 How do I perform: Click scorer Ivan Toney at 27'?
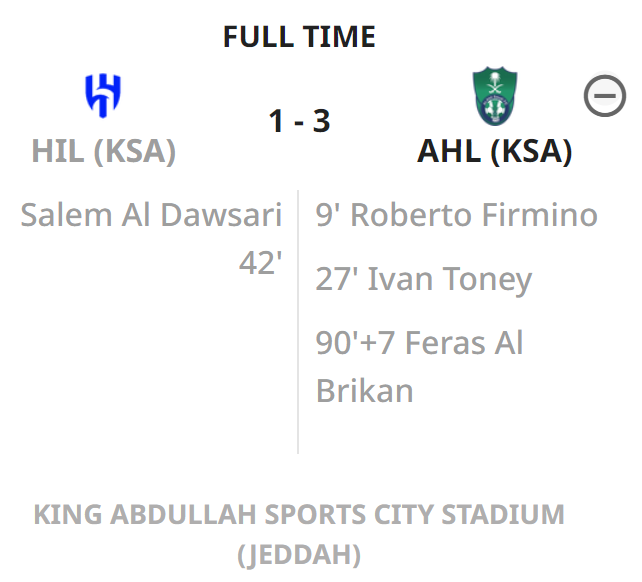point(424,280)
